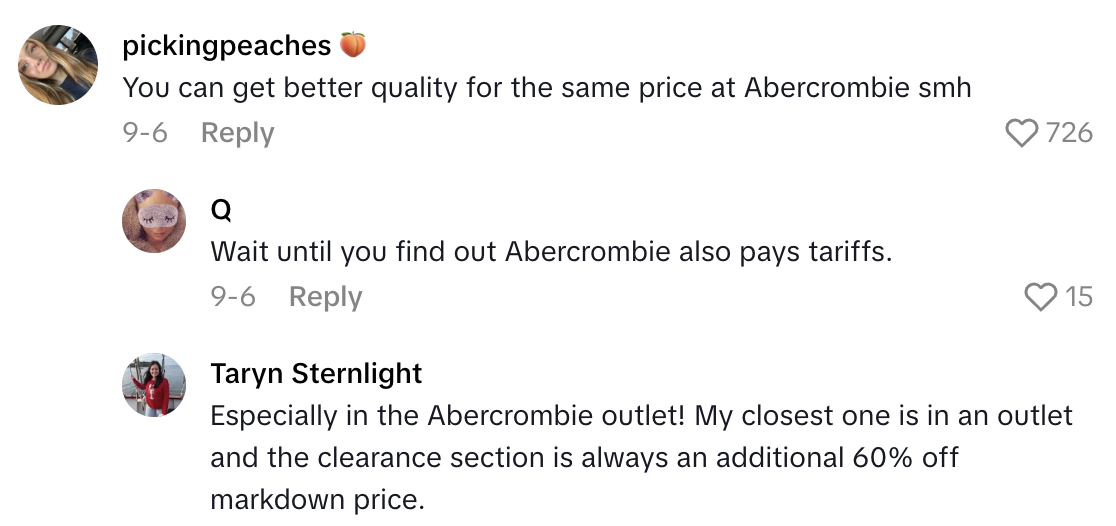Open the Q username link

tap(221, 209)
